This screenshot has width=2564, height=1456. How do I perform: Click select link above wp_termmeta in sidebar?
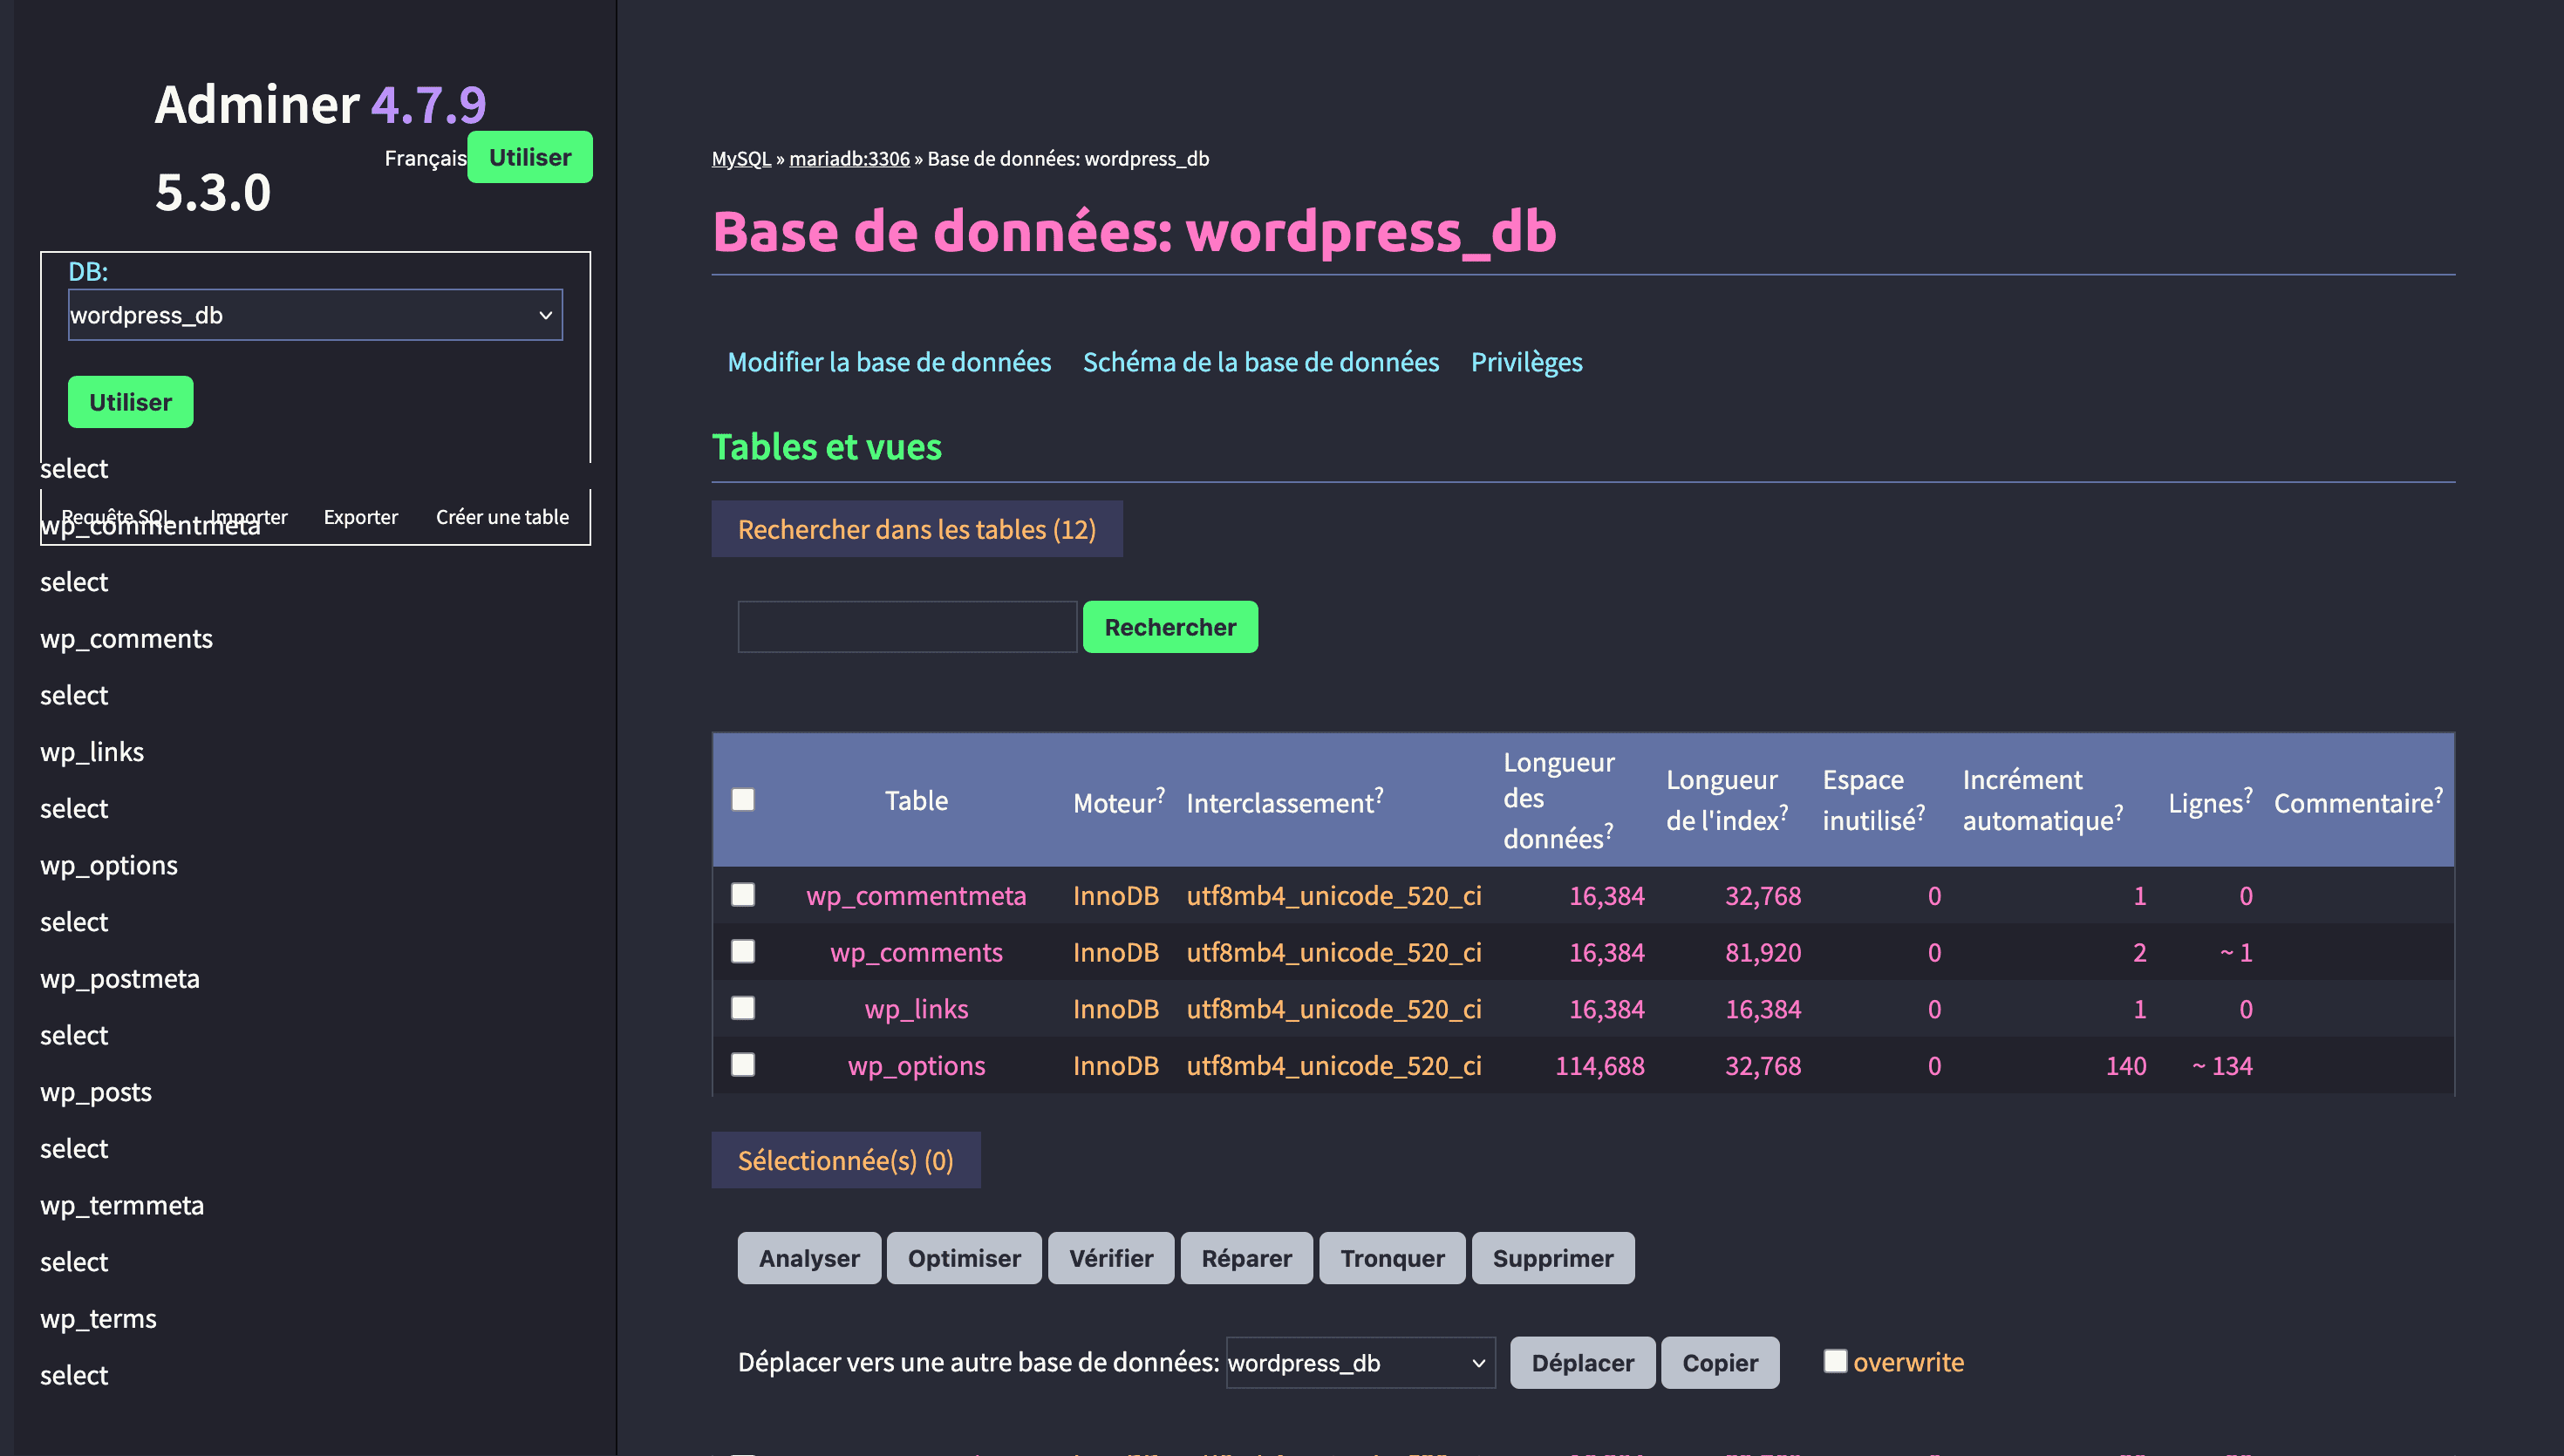[74, 1148]
